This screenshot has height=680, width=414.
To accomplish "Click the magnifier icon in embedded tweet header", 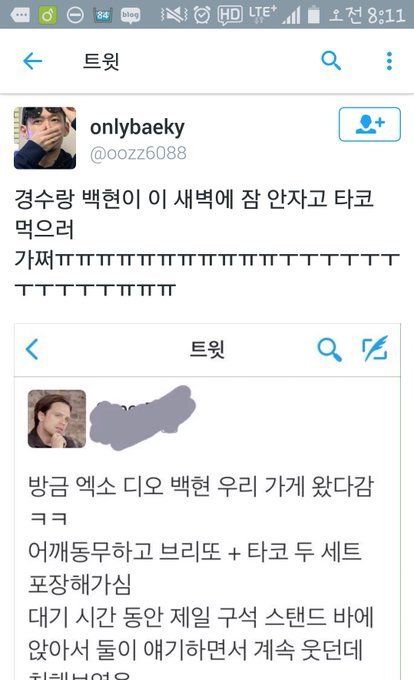I will pyautogui.click(x=329, y=350).
